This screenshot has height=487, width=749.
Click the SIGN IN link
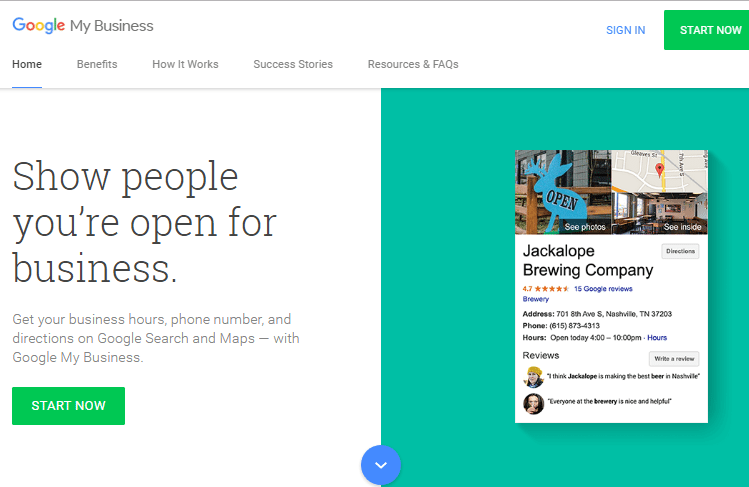coord(625,30)
